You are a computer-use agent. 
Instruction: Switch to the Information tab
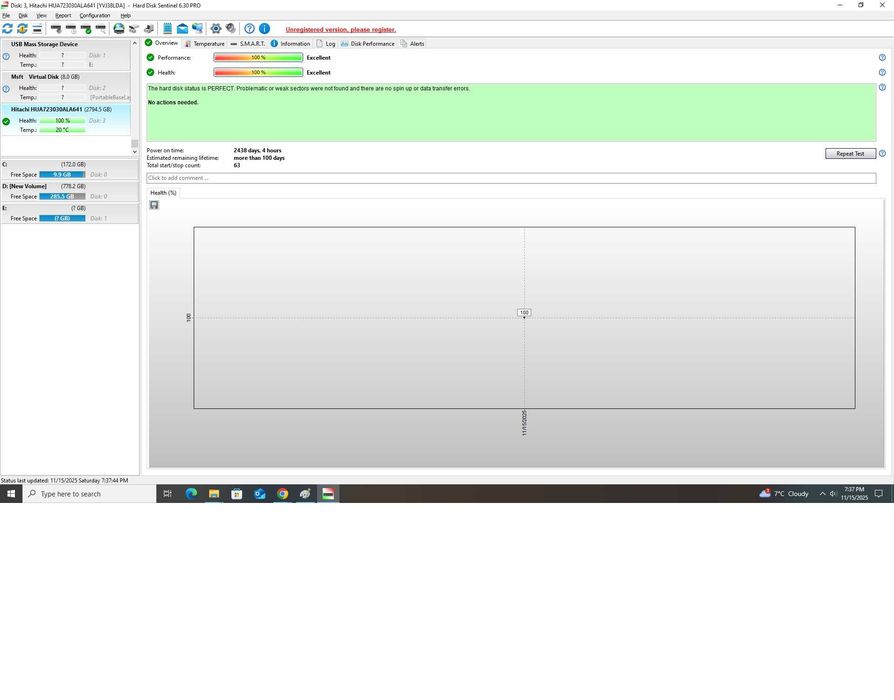point(290,43)
